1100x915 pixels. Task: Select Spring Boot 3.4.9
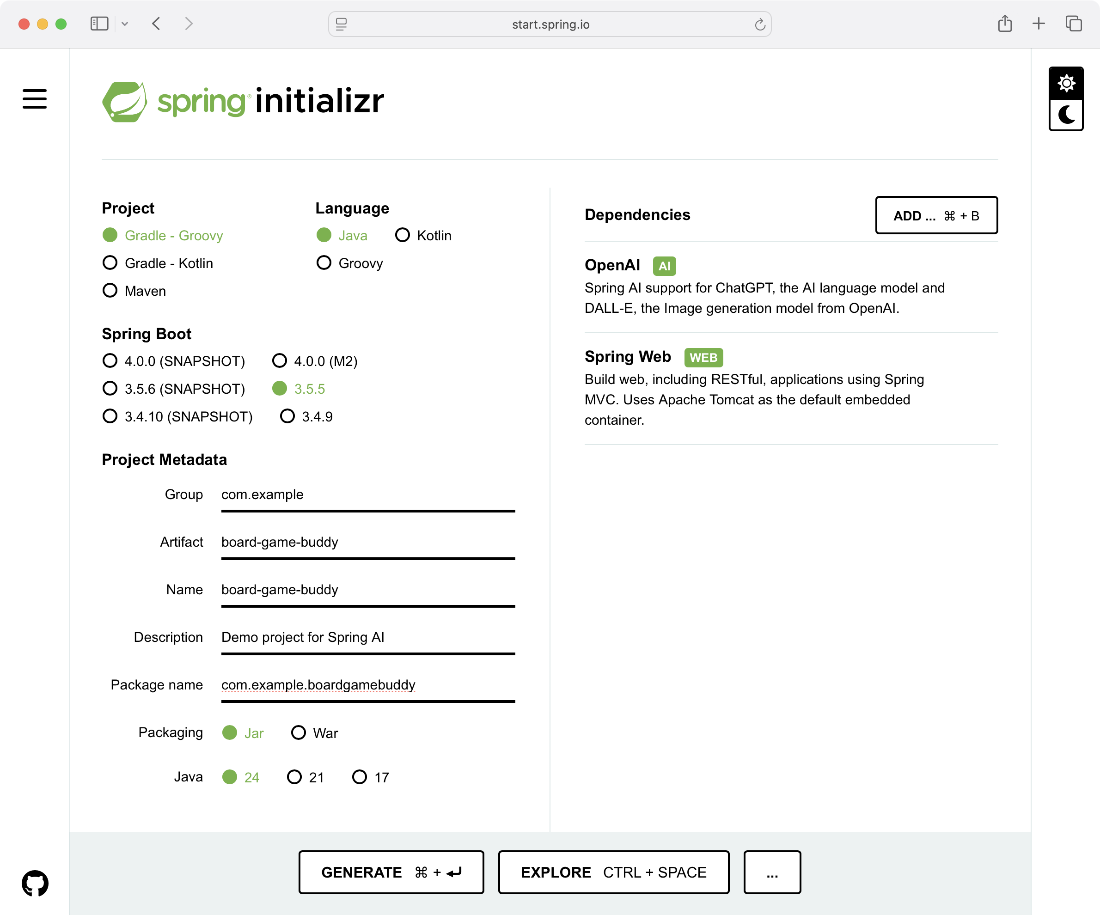306,417
